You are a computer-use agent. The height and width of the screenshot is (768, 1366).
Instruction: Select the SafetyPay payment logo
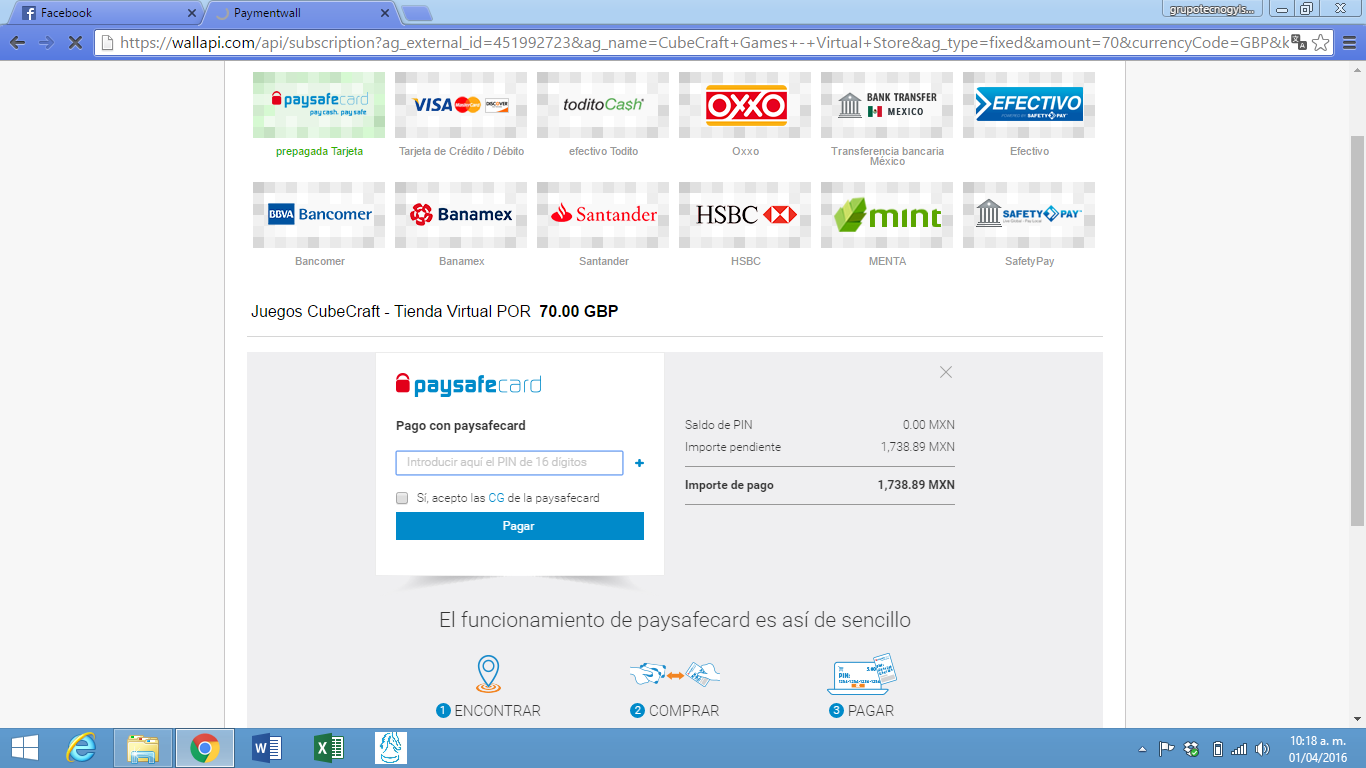coord(1029,215)
